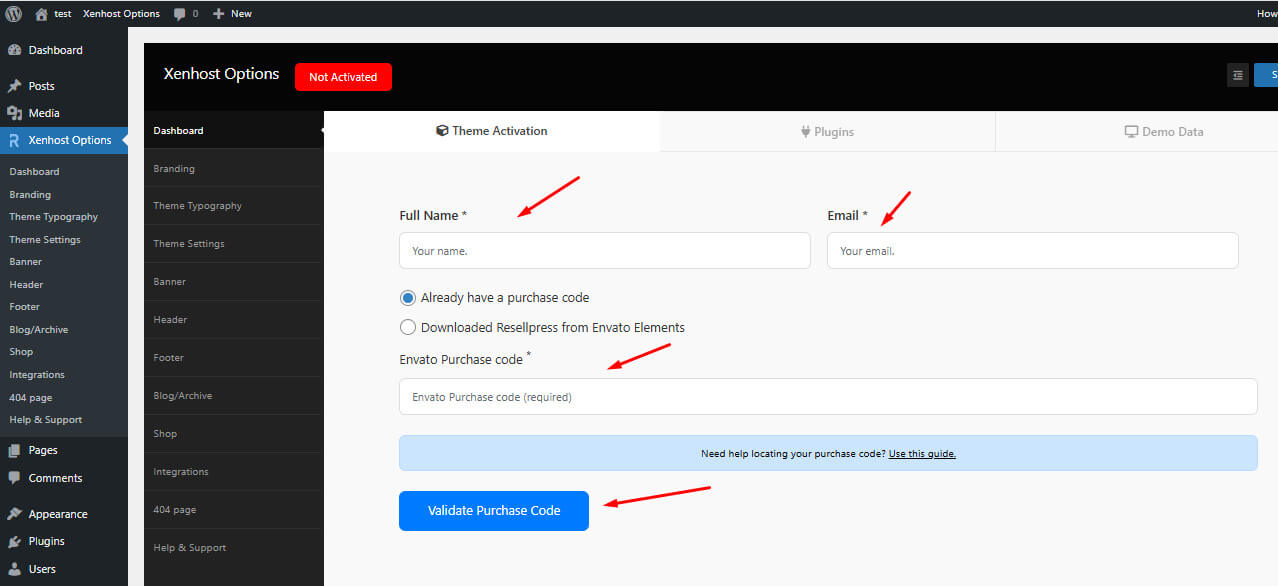Click the expand-all list icon in options header
Screen dimensions: 1278x586
tap(1238, 75)
